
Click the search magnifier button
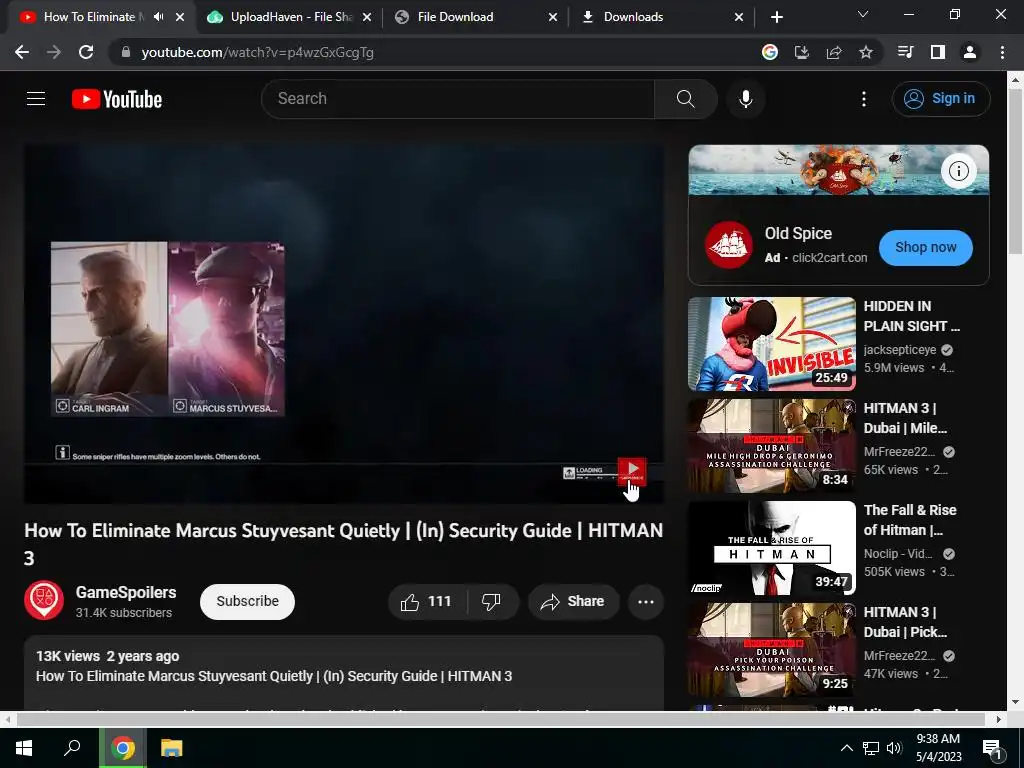(686, 99)
